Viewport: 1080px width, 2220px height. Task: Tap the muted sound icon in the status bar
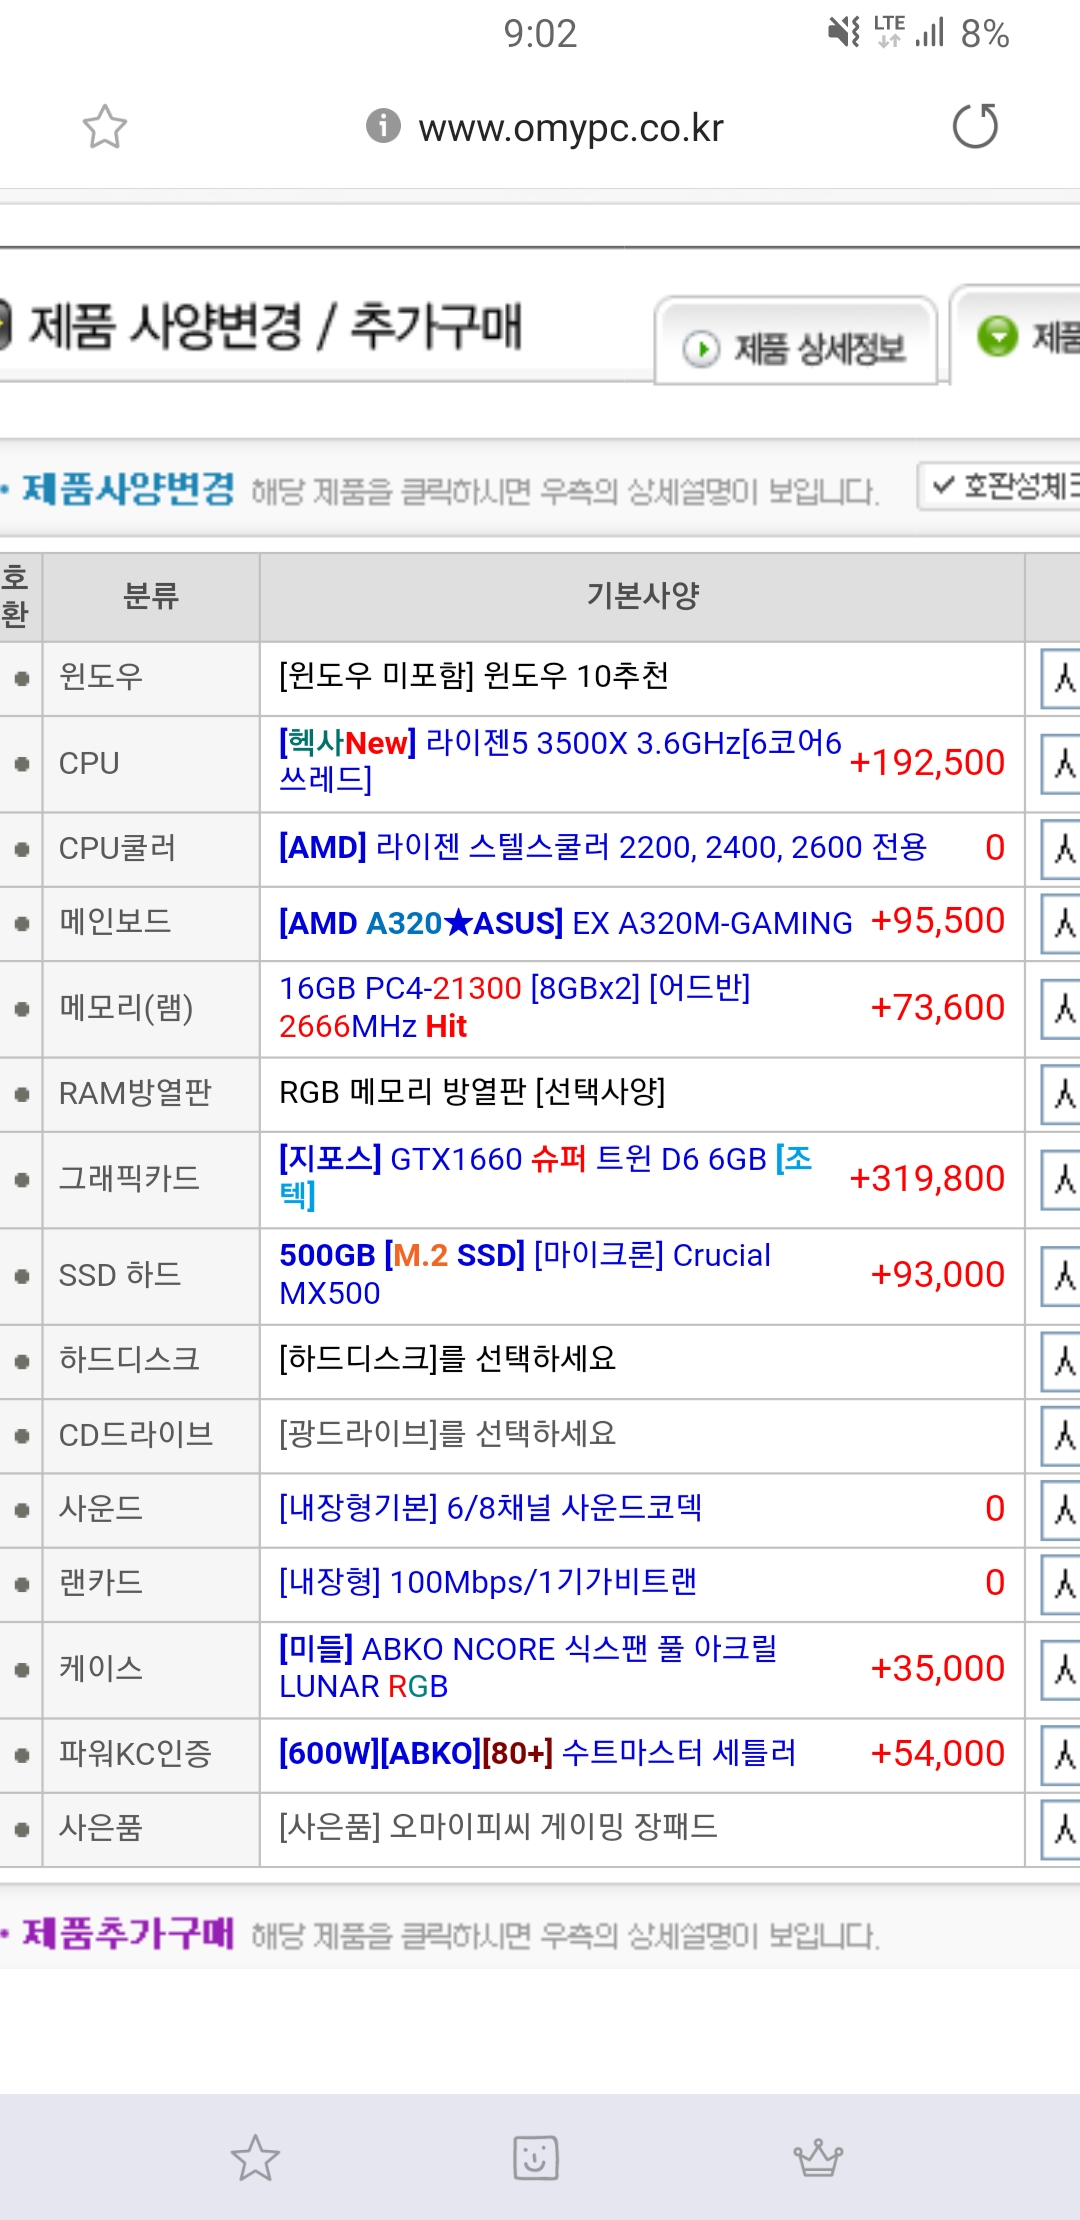845,32
